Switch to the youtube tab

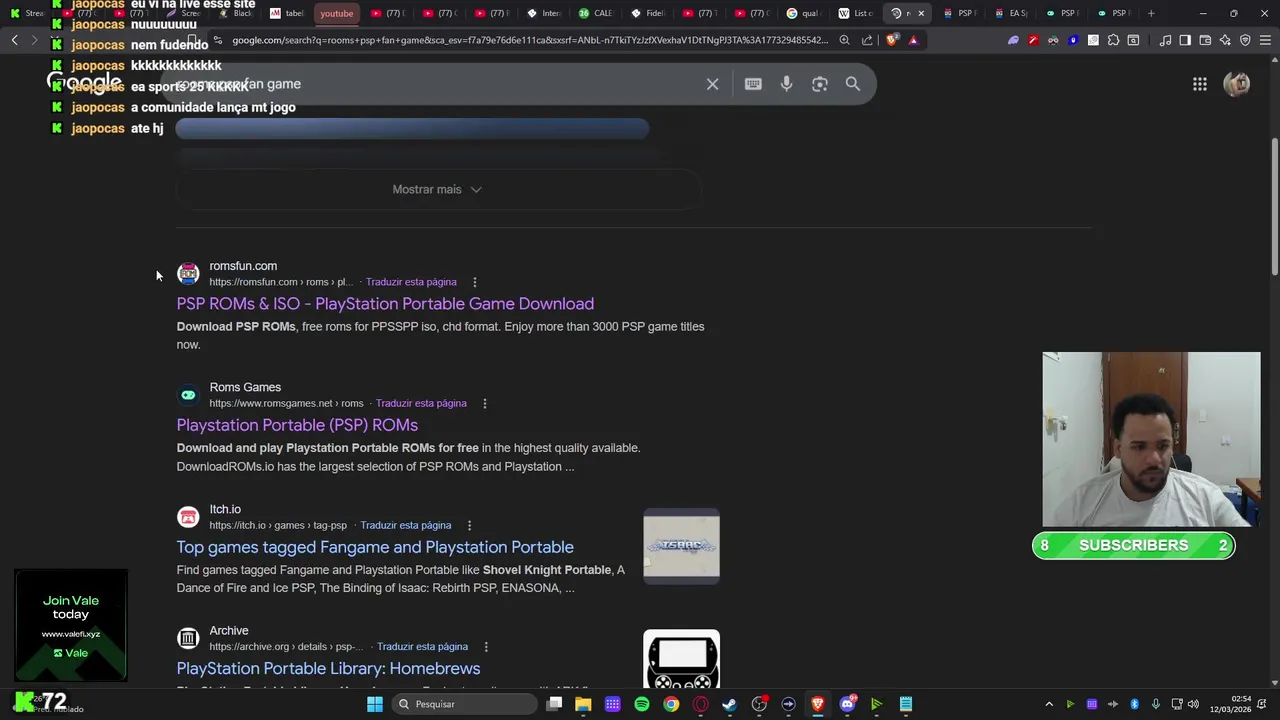[337, 13]
